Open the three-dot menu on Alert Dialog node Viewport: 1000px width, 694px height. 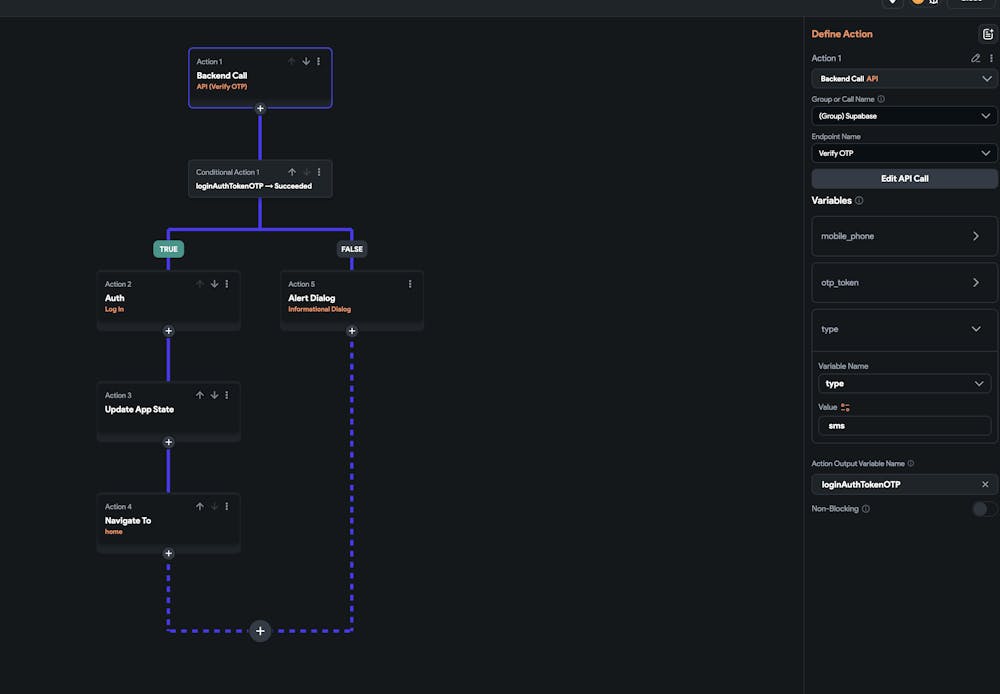410,284
